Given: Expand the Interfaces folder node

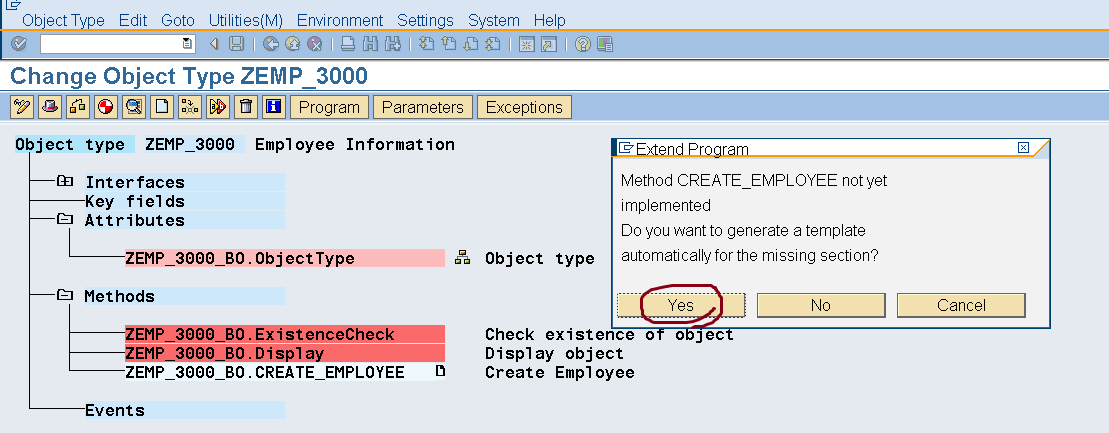Looking at the screenshot, I should pyautogui.click(x=65, y=182).
